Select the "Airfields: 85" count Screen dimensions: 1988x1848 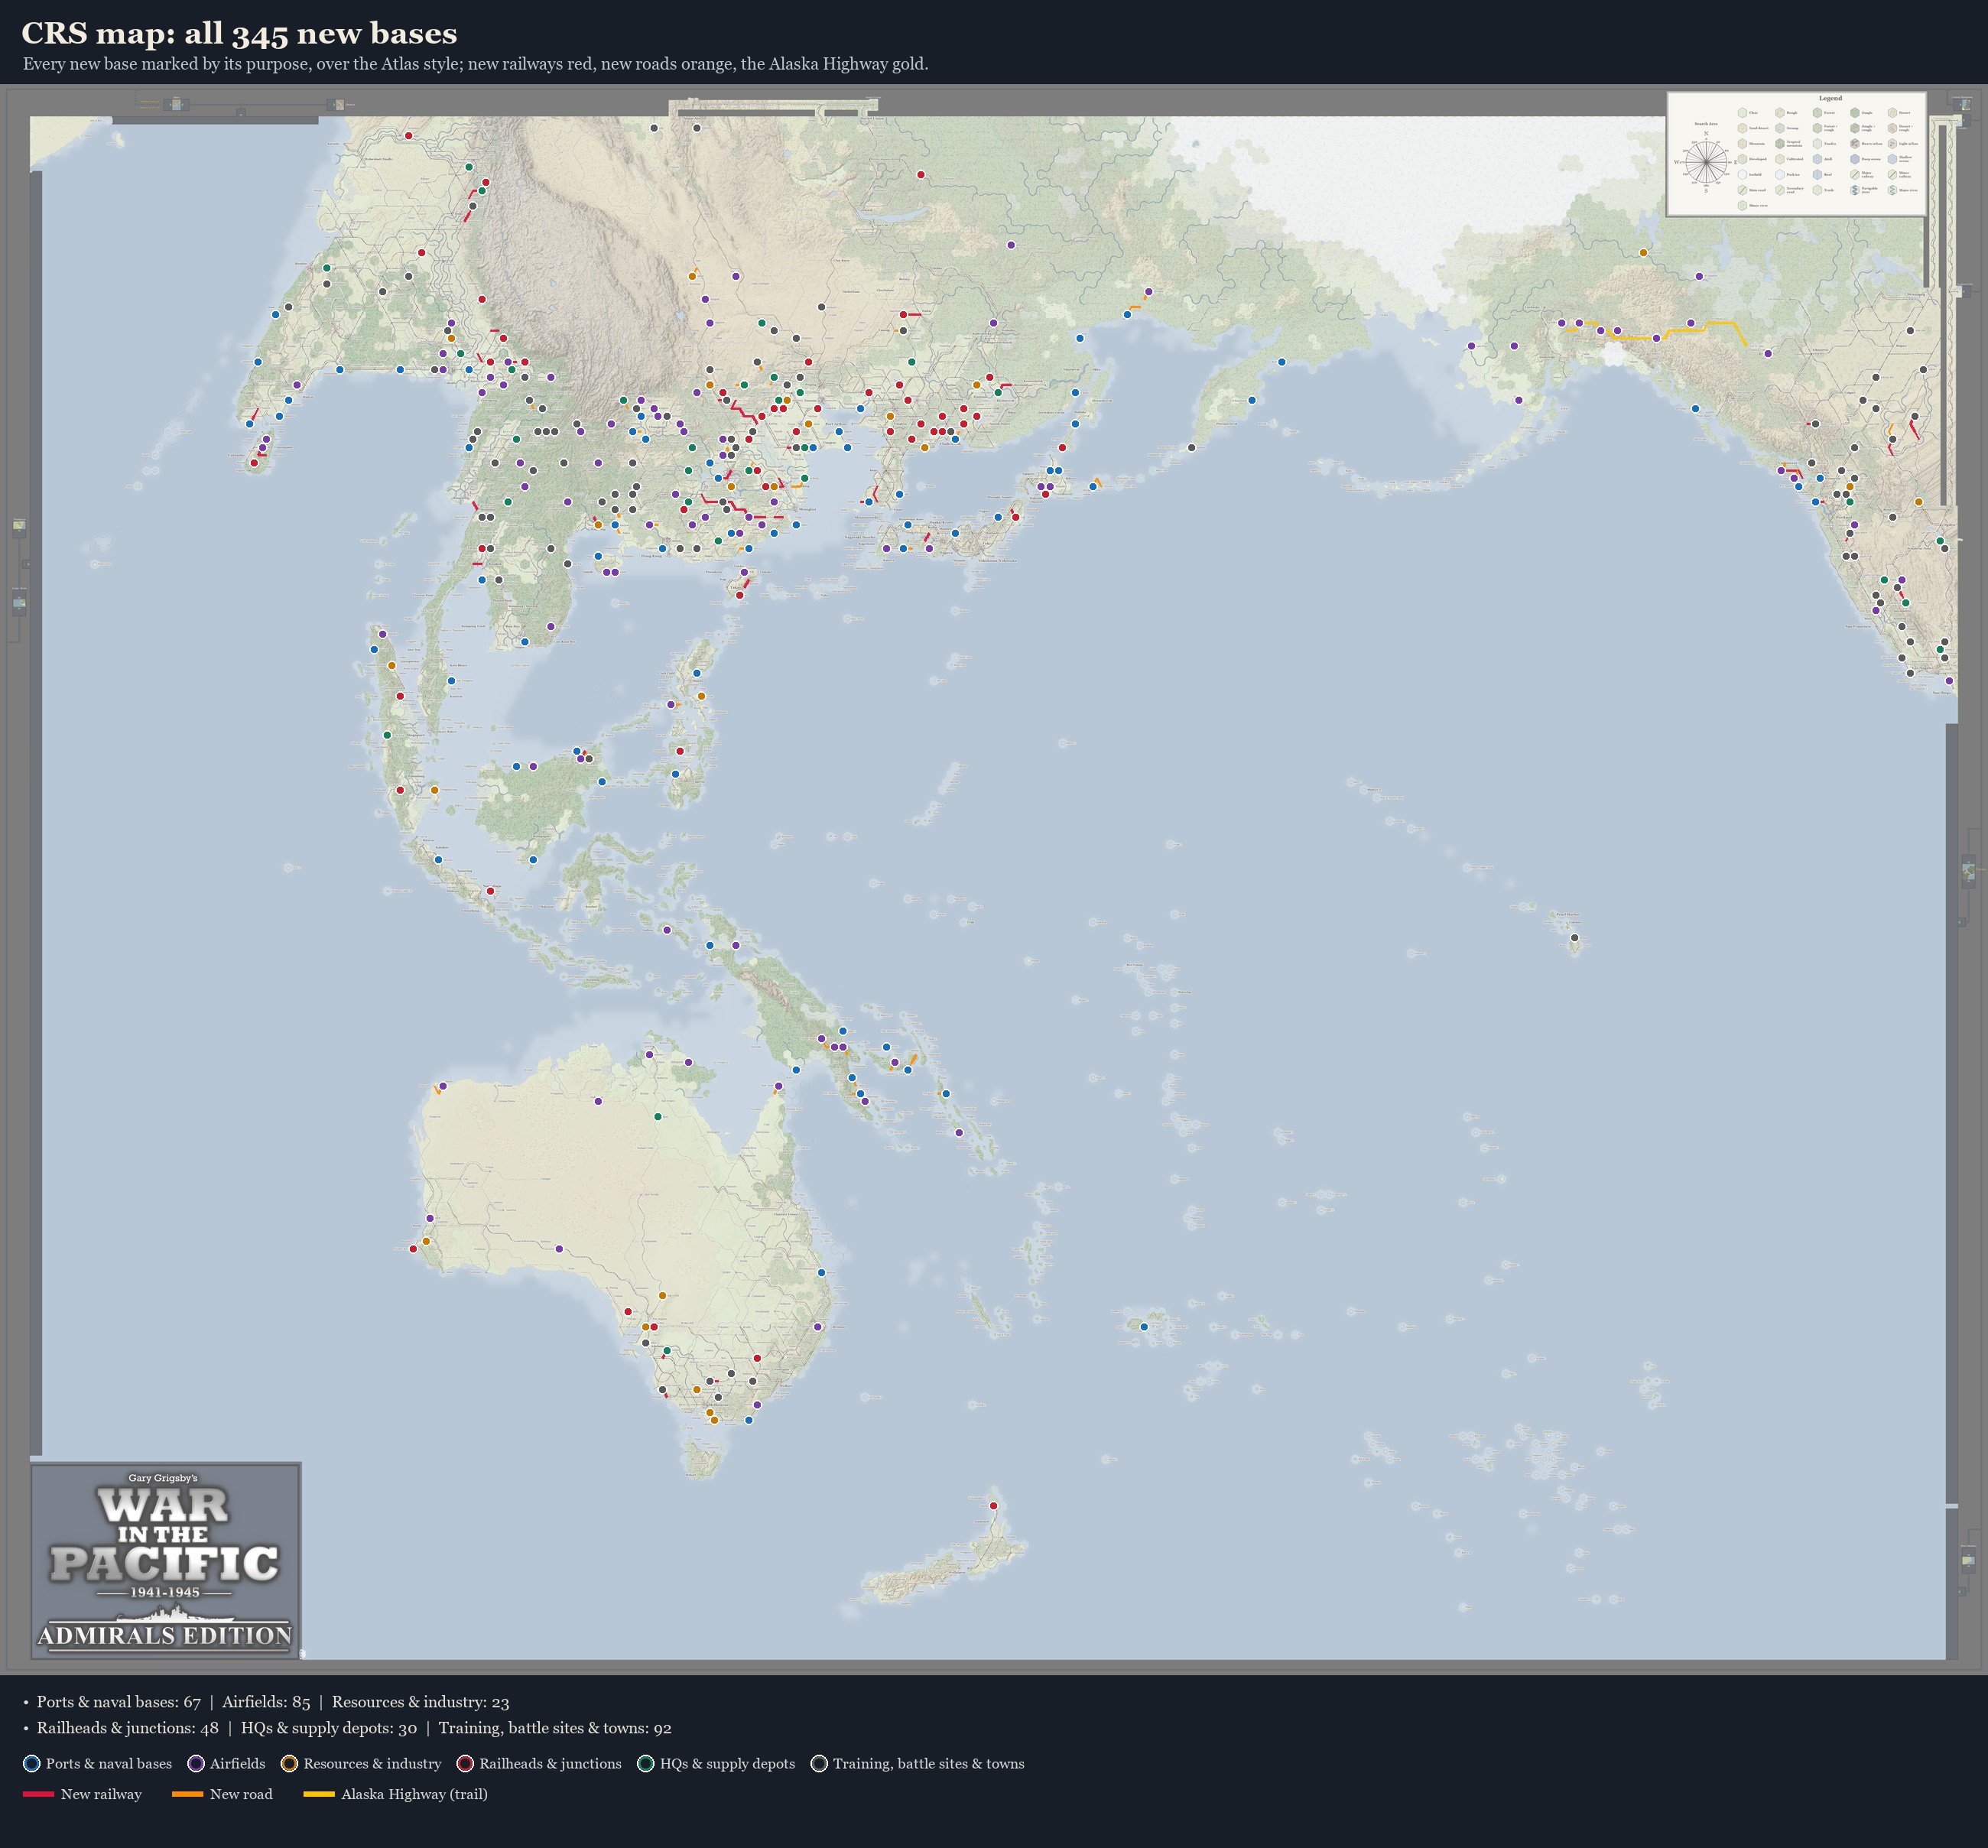(266, 1701)
